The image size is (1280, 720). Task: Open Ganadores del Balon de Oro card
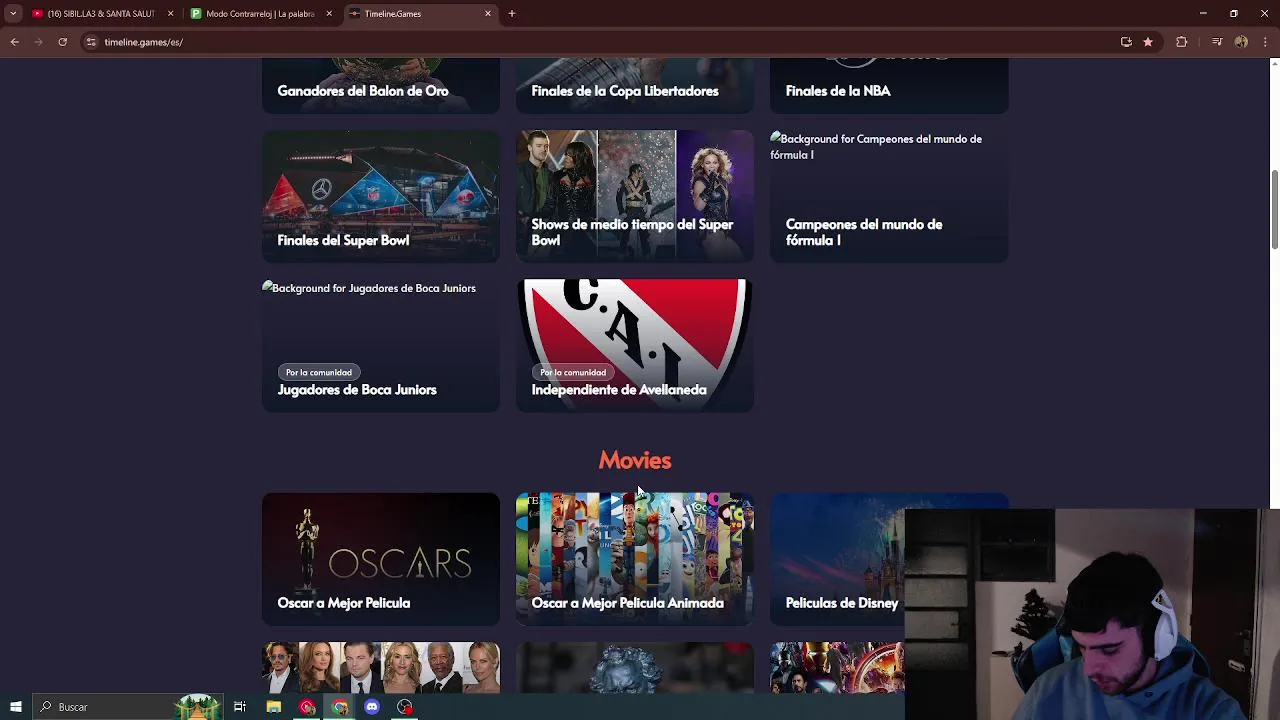(381, 86)
